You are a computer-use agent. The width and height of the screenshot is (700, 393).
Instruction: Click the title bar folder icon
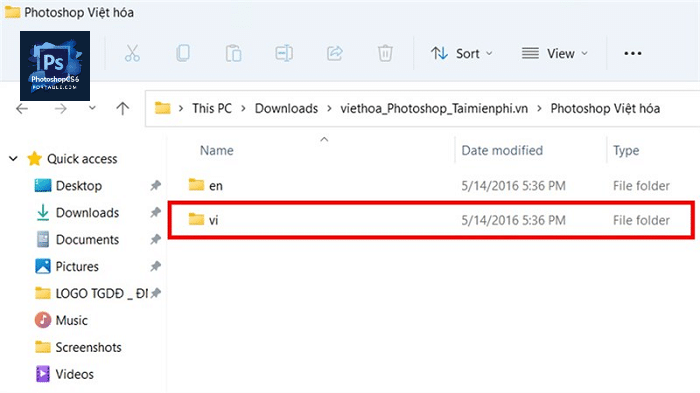pos(12,12)
